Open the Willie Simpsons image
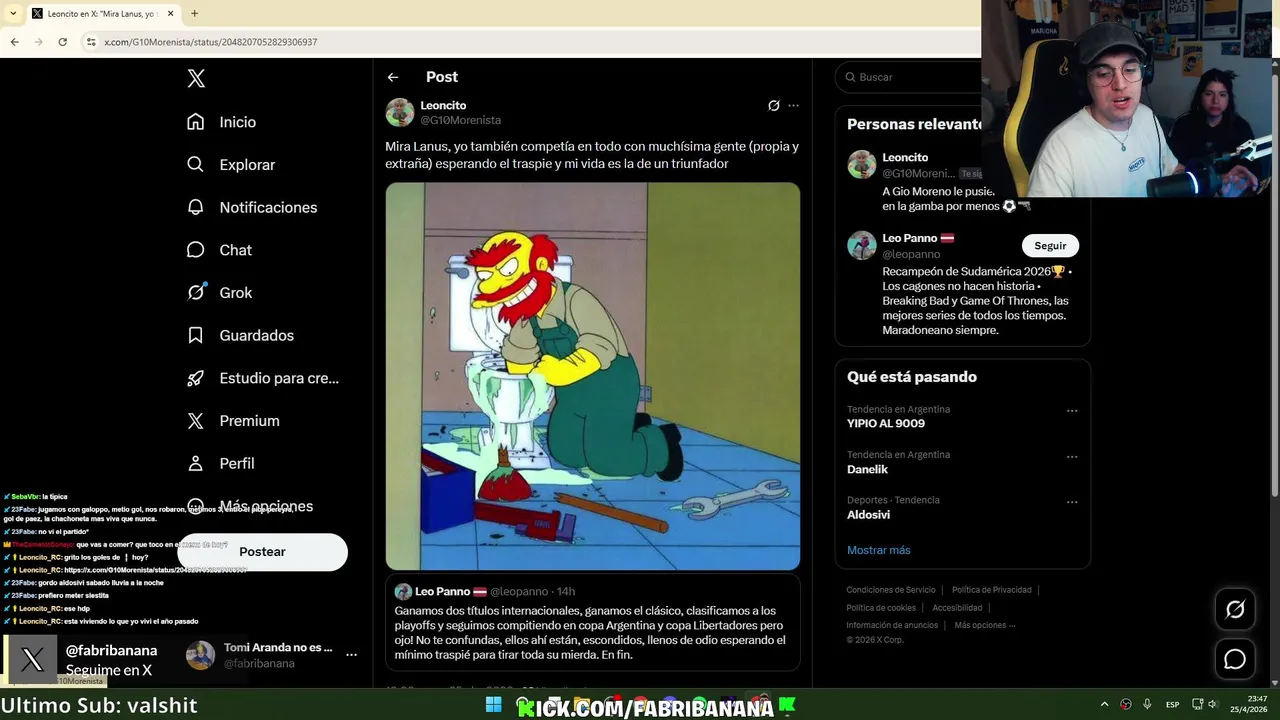This screenshot has width=1280, height=720. (x=593, y=376)
